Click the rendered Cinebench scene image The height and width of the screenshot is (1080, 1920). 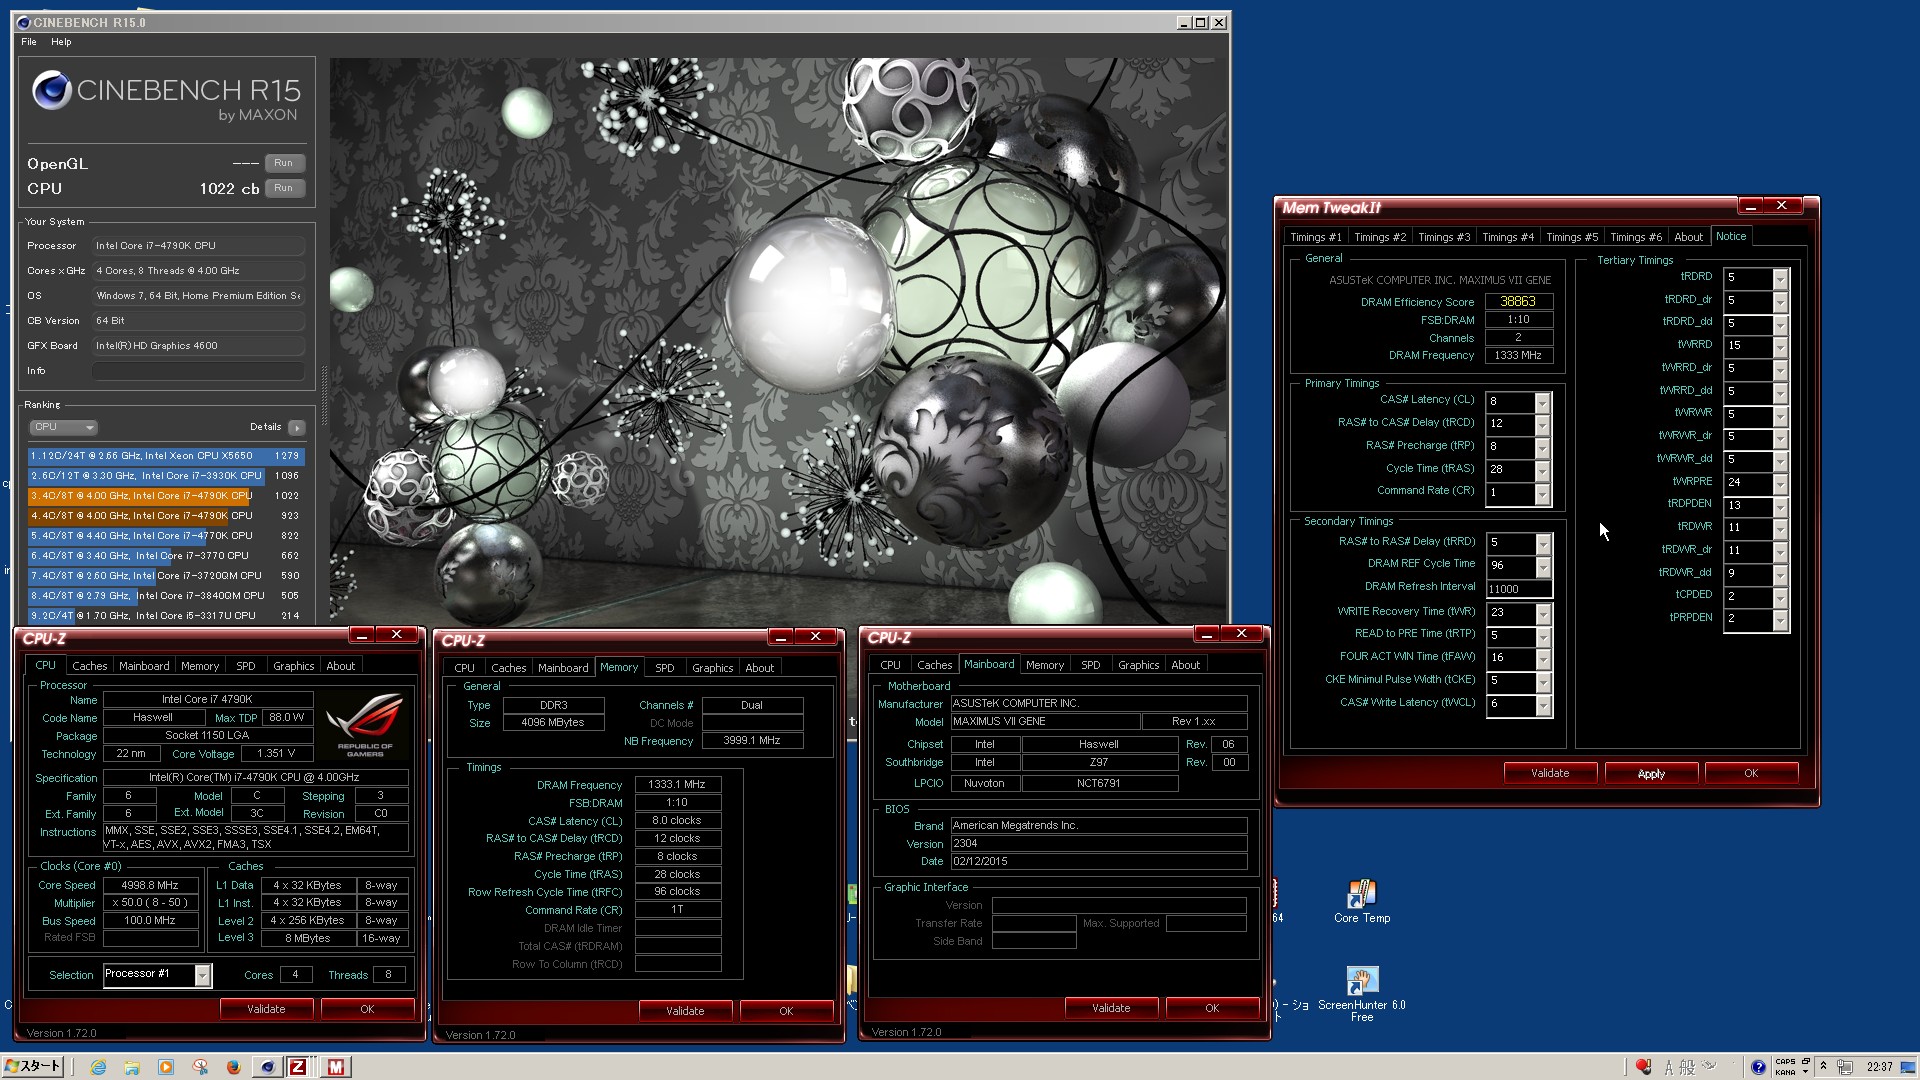point(778,340)
